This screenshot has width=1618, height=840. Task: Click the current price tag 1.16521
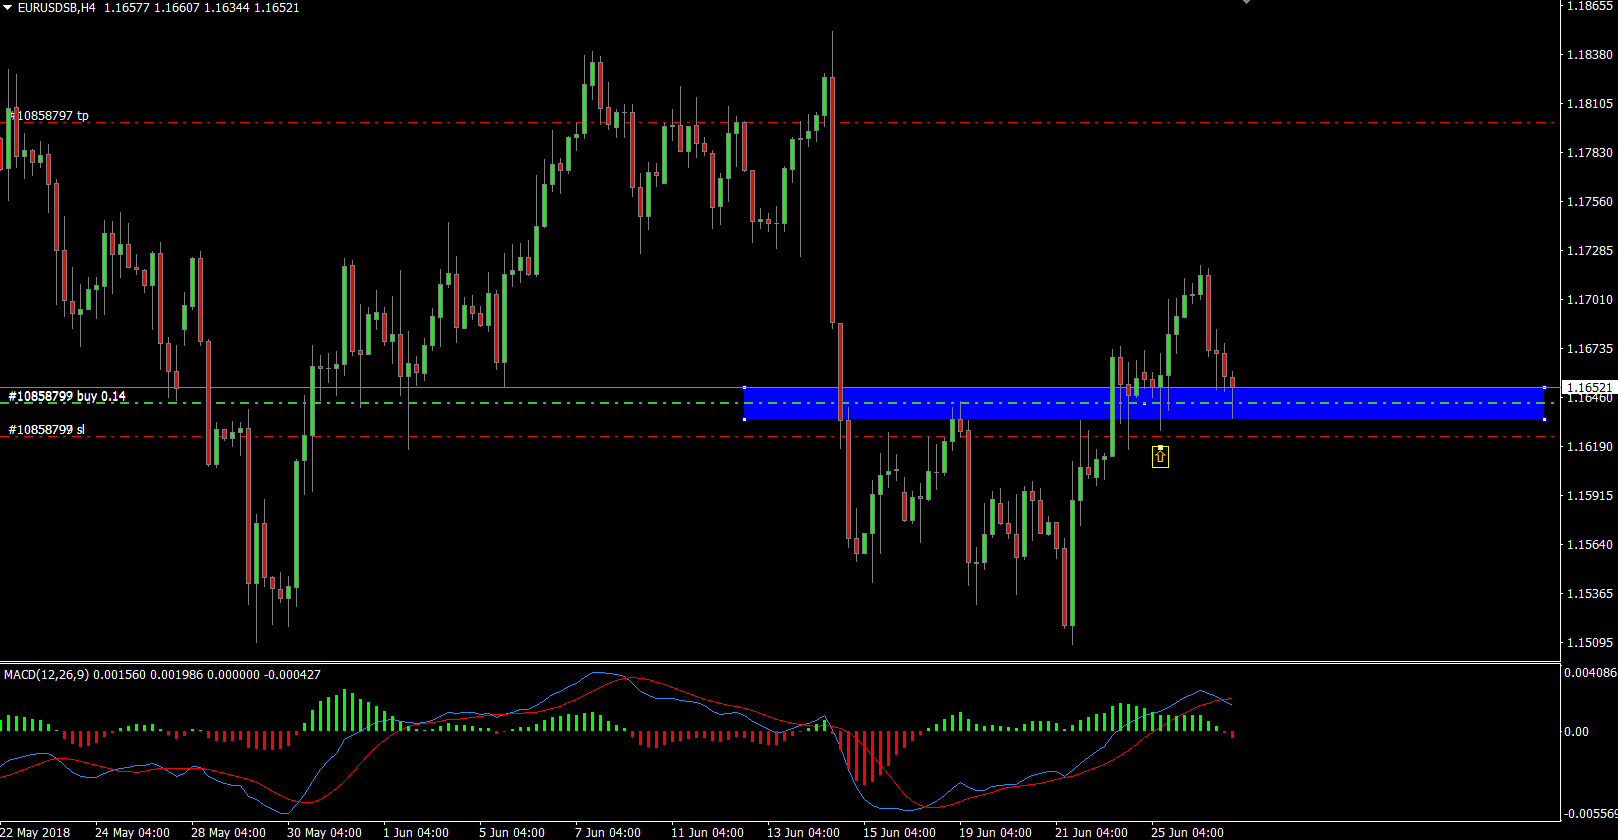(1589, 387)
